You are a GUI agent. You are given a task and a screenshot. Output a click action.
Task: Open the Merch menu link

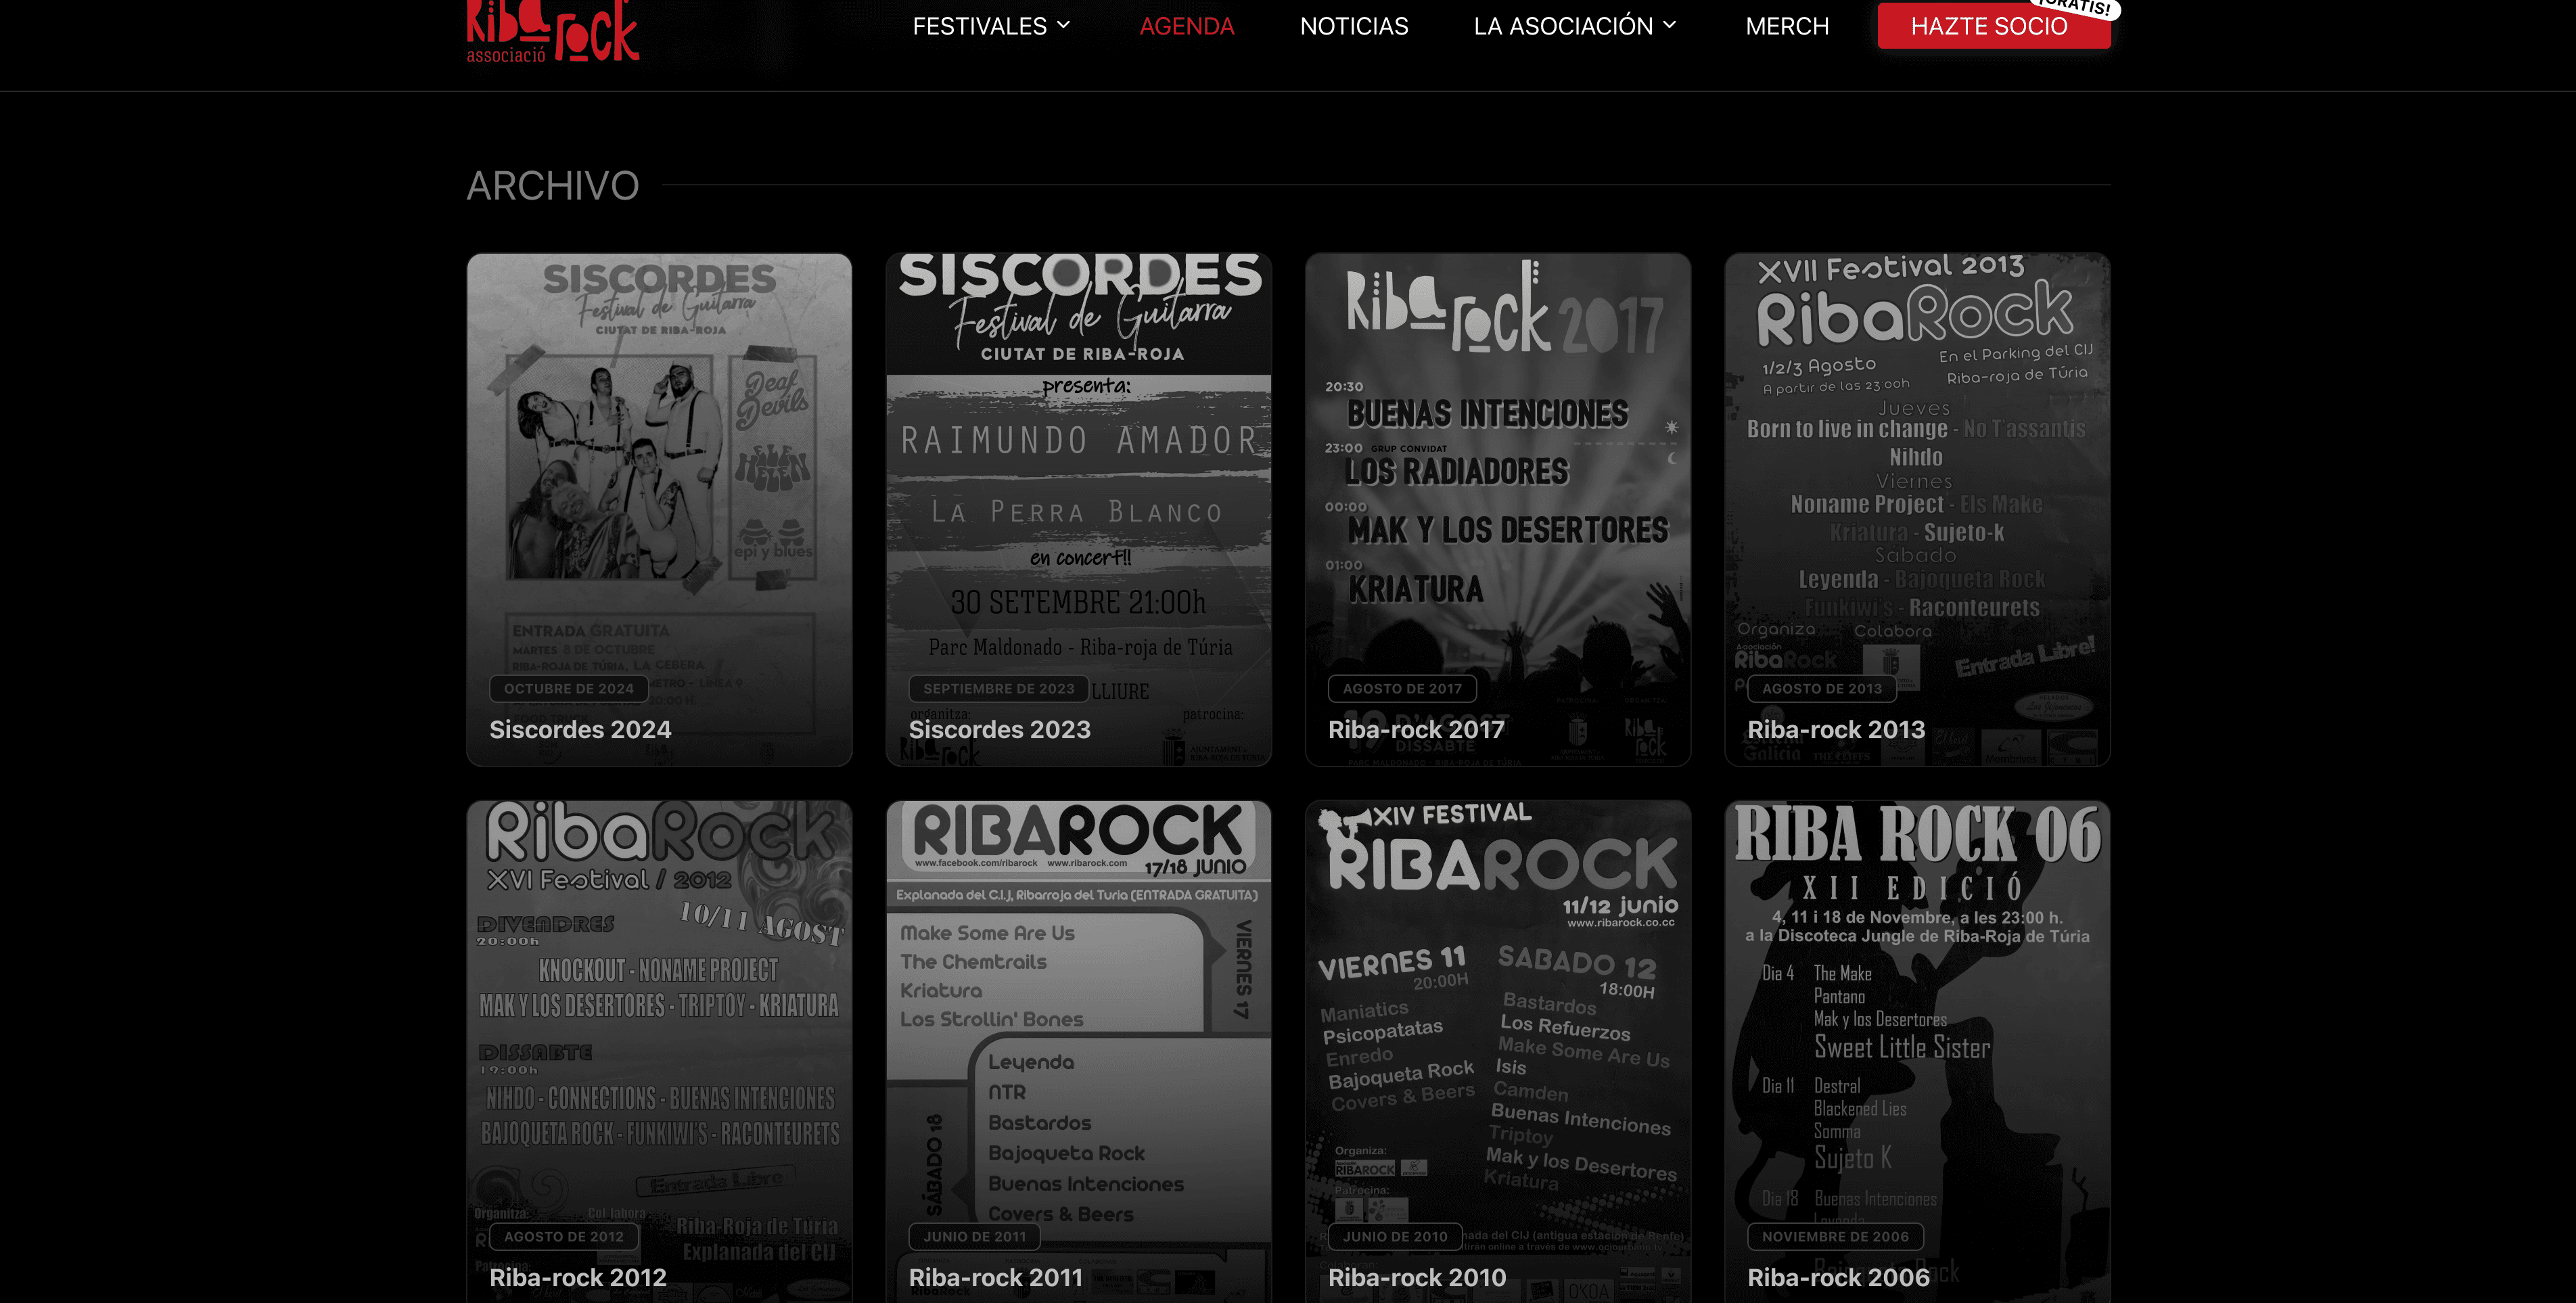[1786, 27]
